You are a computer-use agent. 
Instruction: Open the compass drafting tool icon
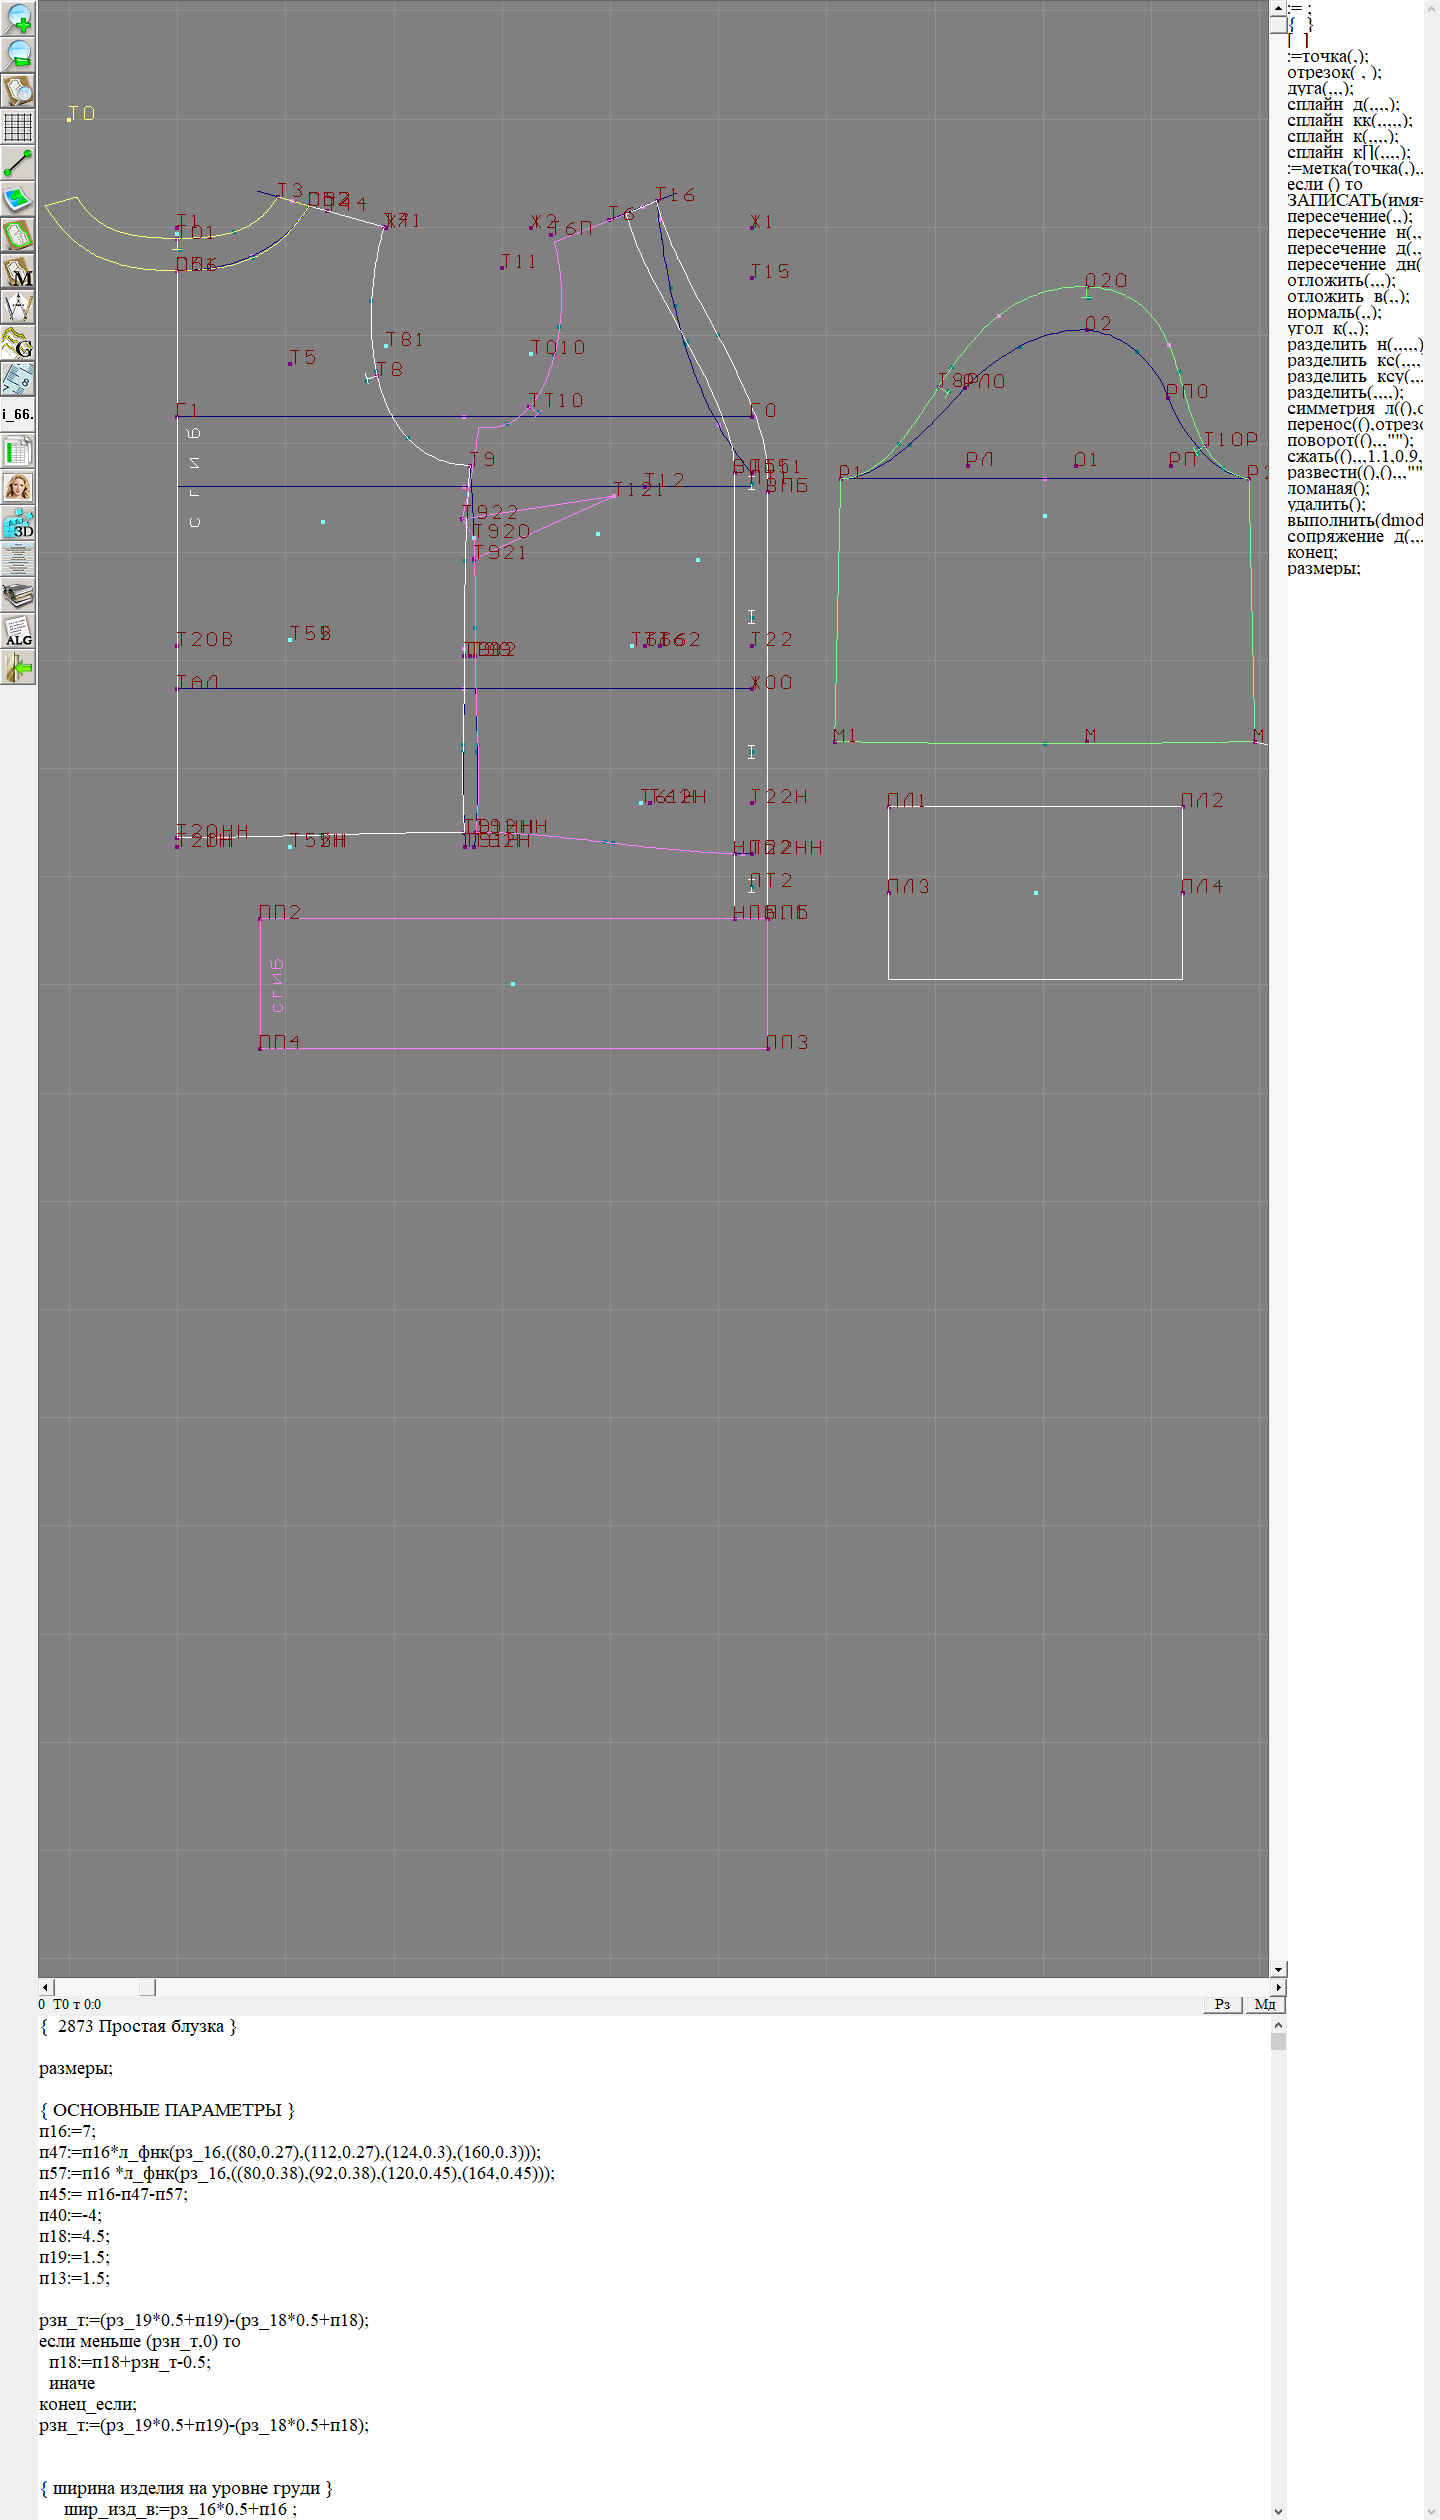(x=18, y=308)
